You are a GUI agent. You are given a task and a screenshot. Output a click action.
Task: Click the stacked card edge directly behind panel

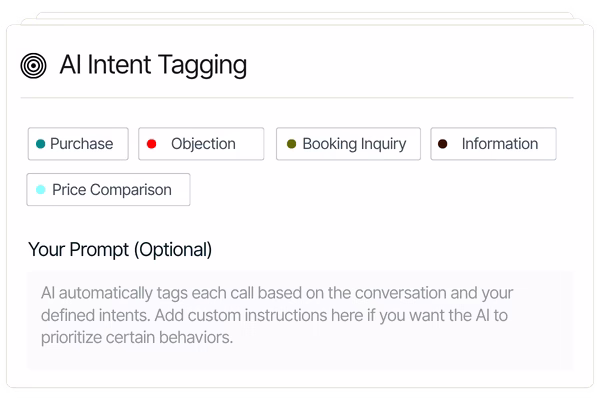pyautogui.click(x=302, y=21)
